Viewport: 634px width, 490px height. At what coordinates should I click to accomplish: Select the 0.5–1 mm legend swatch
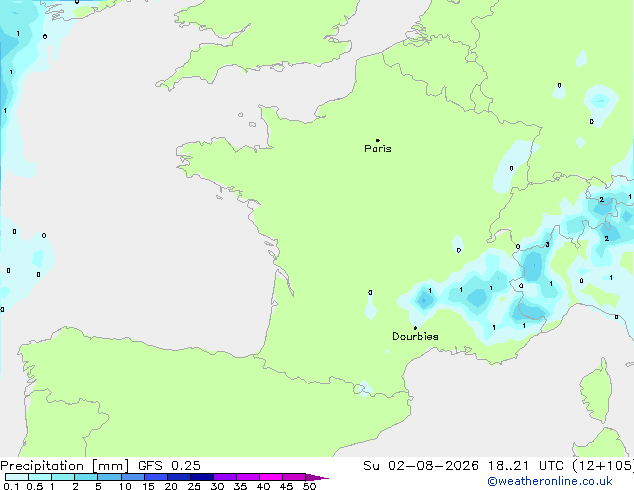coord(40,477)
